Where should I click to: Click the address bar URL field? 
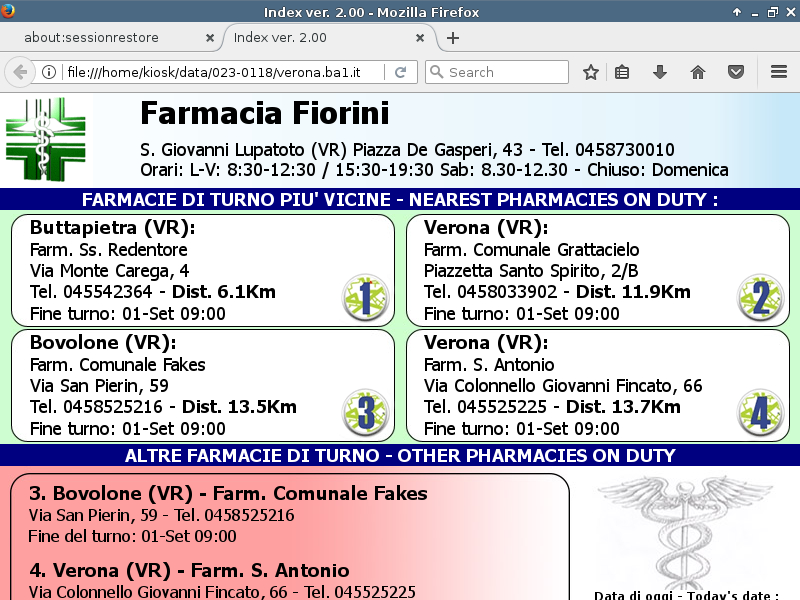(220, 72)
